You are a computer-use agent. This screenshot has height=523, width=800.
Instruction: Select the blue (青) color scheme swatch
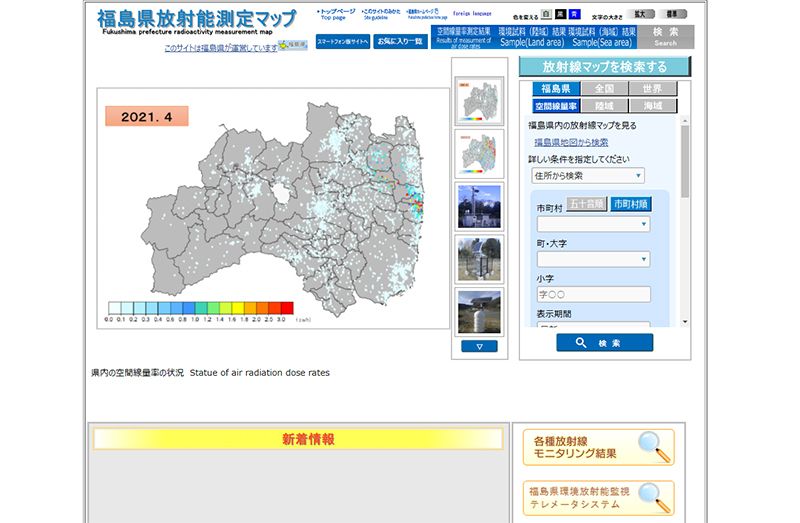click(574, 14)
